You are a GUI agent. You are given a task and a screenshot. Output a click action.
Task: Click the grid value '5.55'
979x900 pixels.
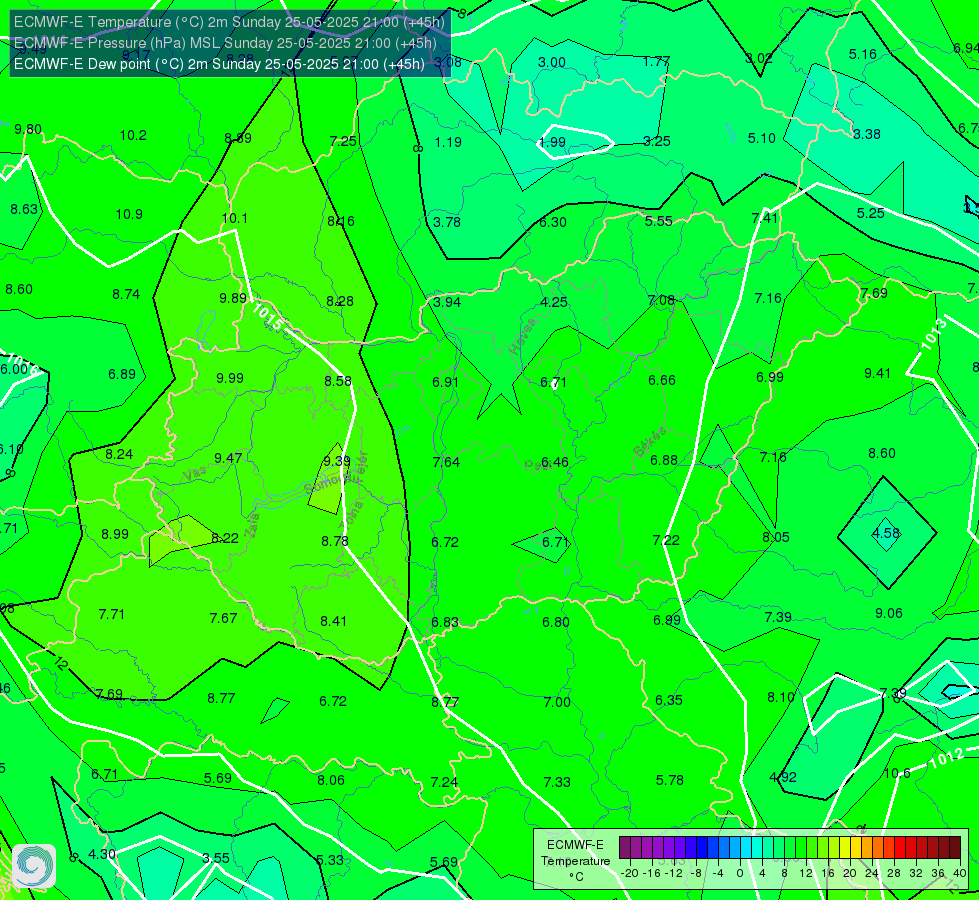[x=659, y=220]
